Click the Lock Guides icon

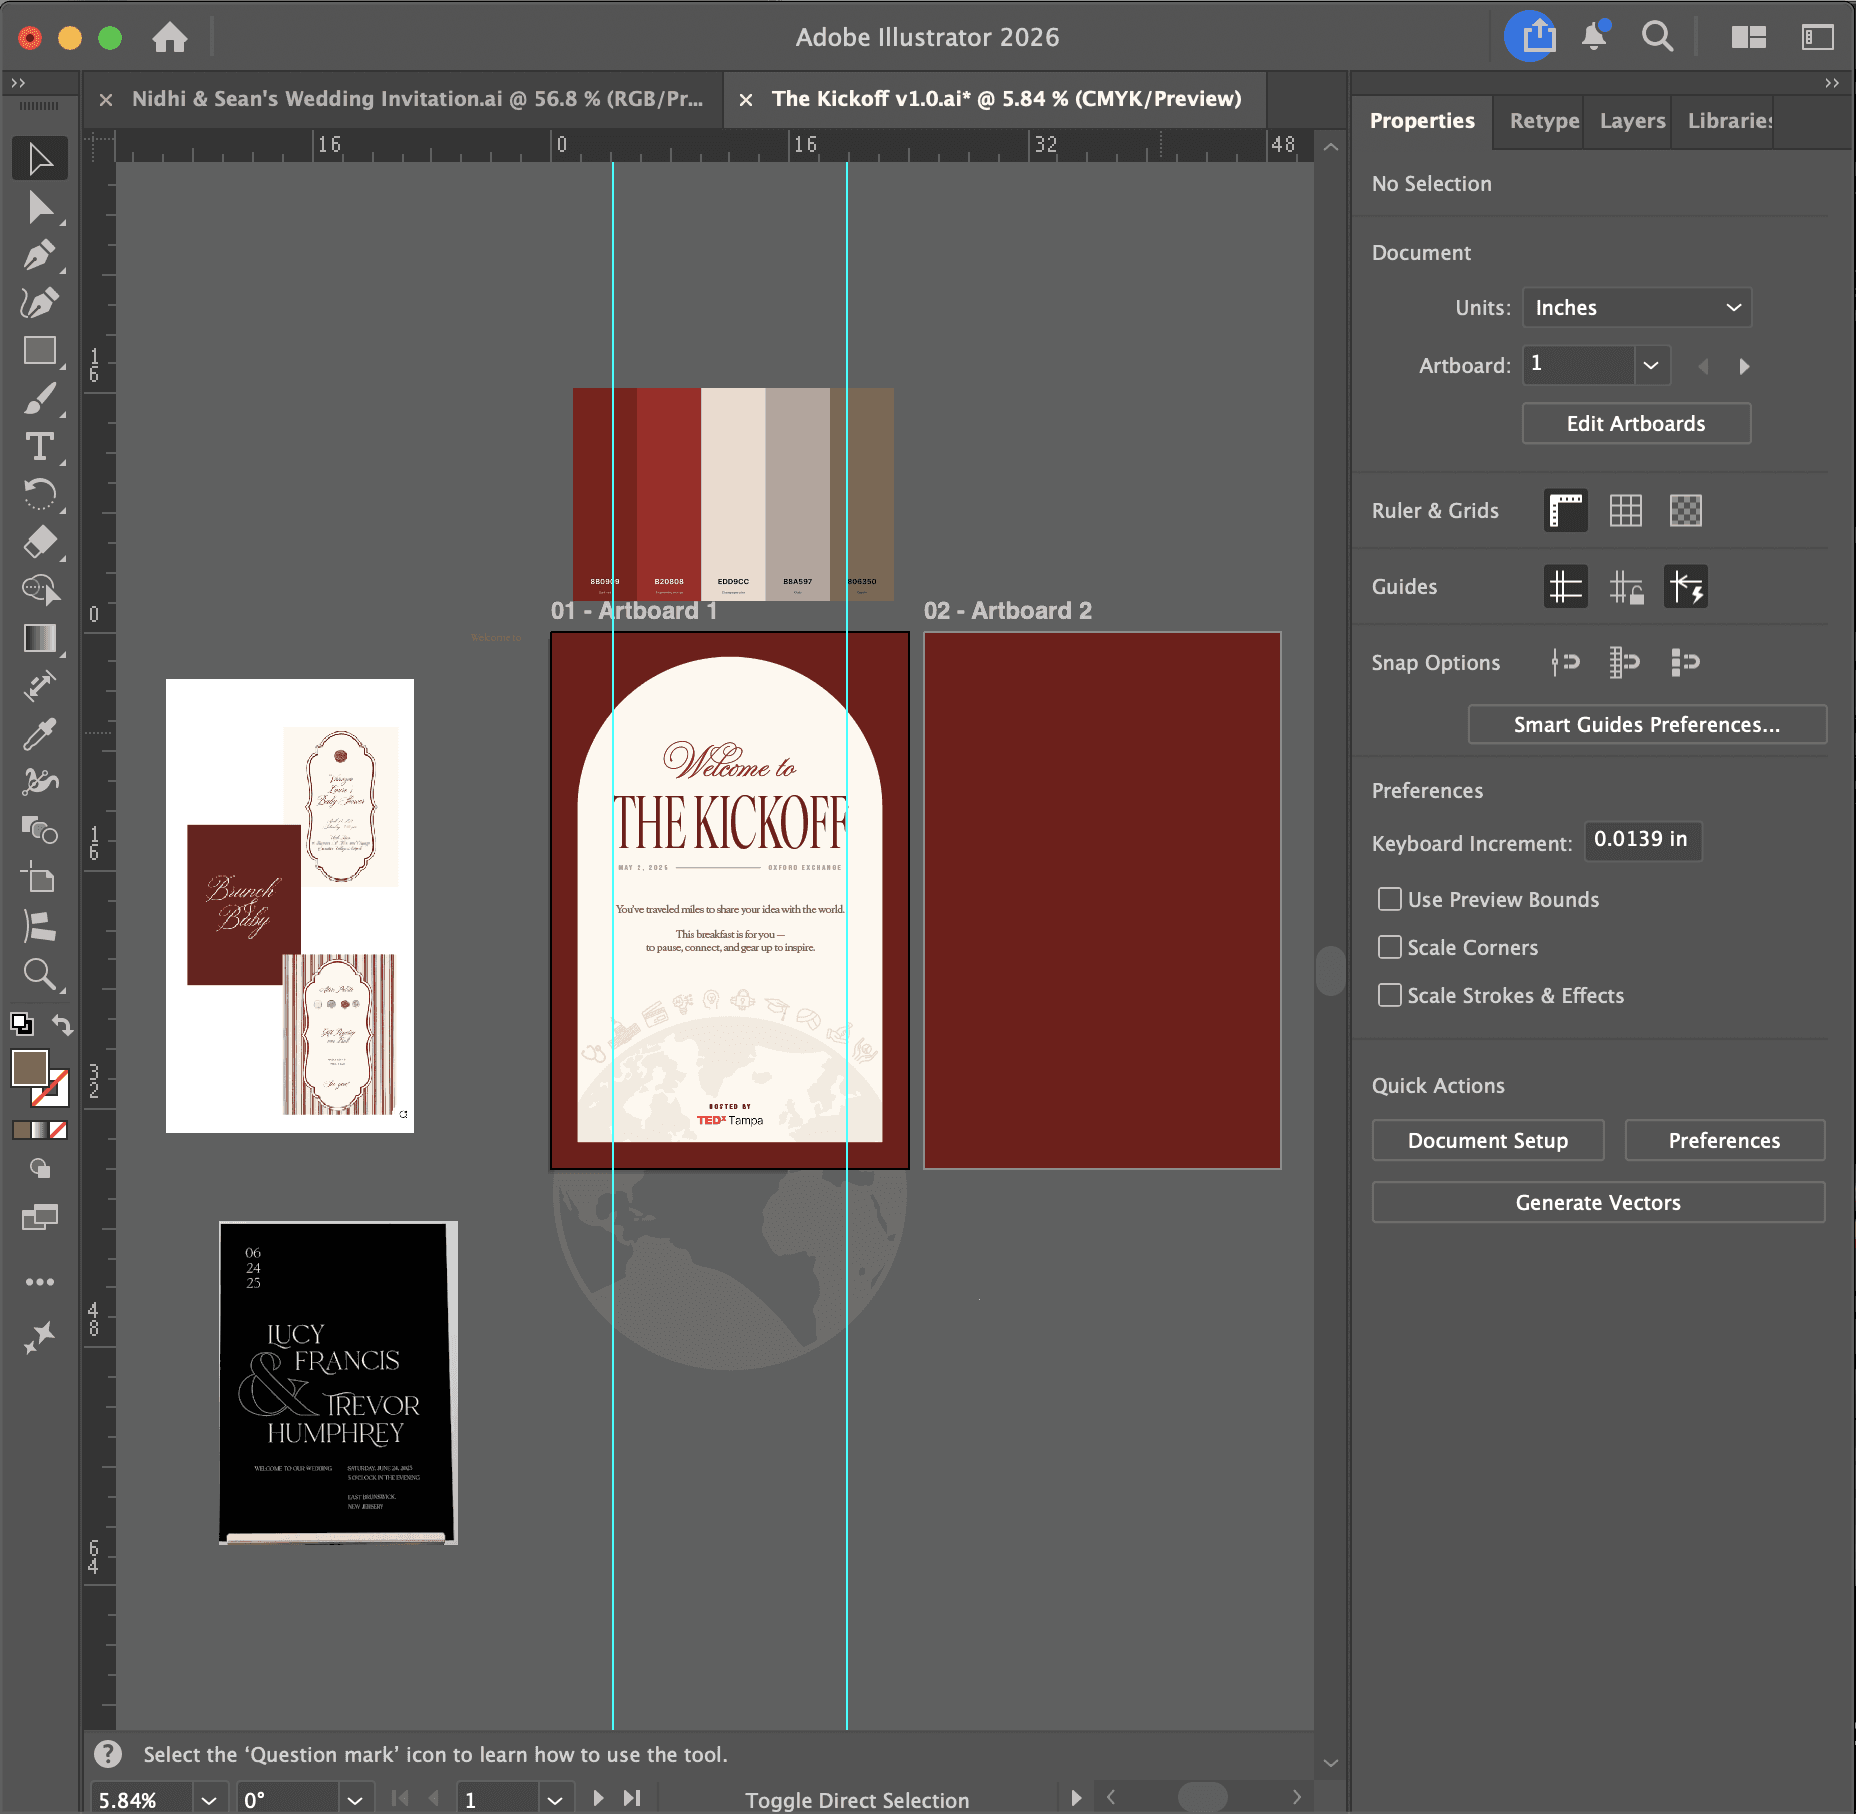click(x=1625, y=587)
